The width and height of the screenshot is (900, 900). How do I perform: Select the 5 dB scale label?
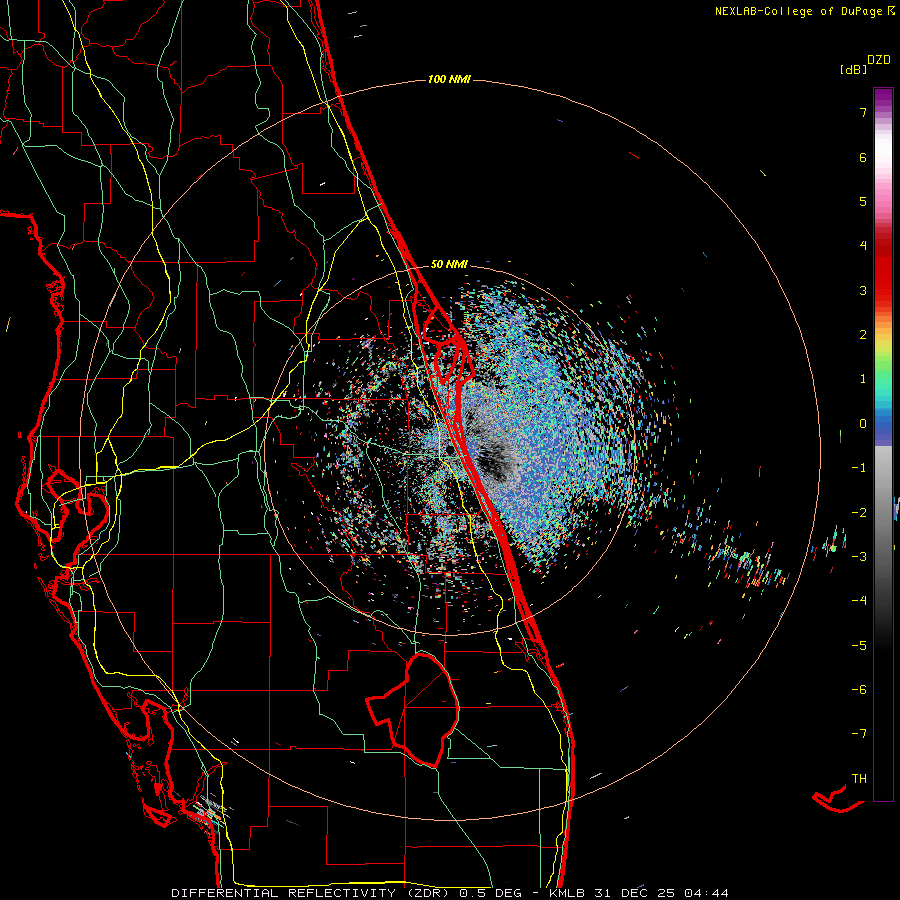863,201
